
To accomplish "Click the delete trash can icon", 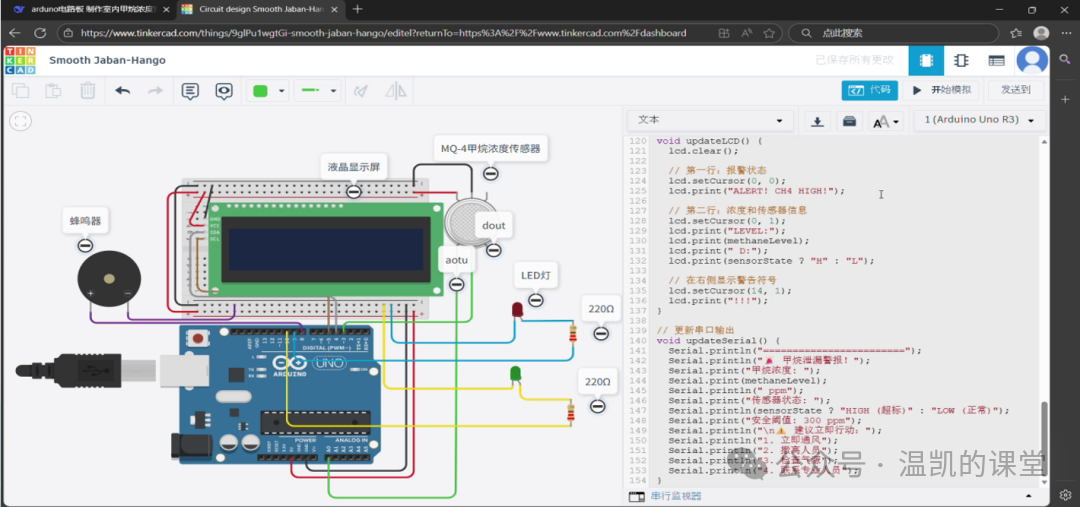I will (x=87, y=91).
